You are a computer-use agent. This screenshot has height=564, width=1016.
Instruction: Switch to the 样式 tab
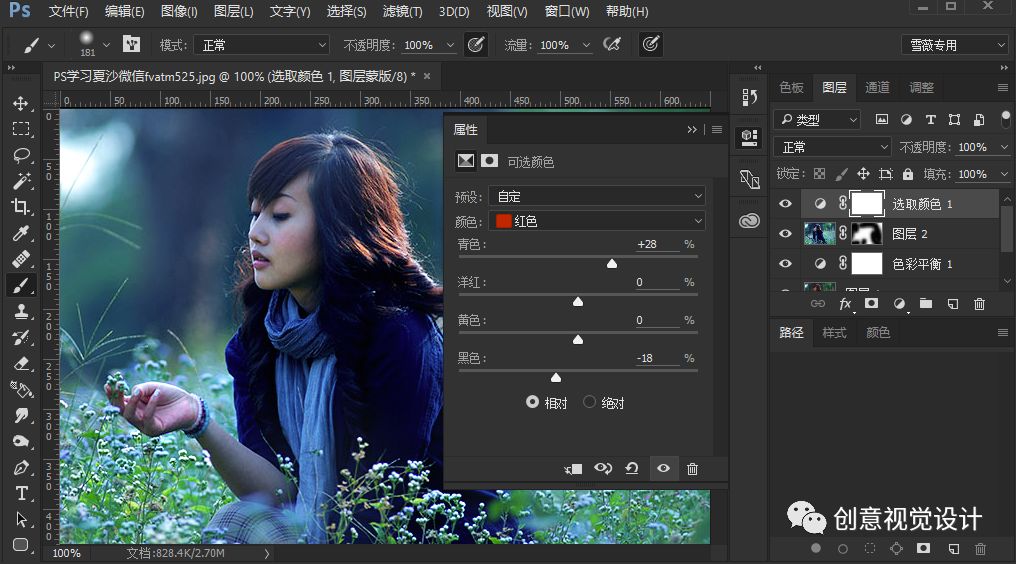point(834,332)
